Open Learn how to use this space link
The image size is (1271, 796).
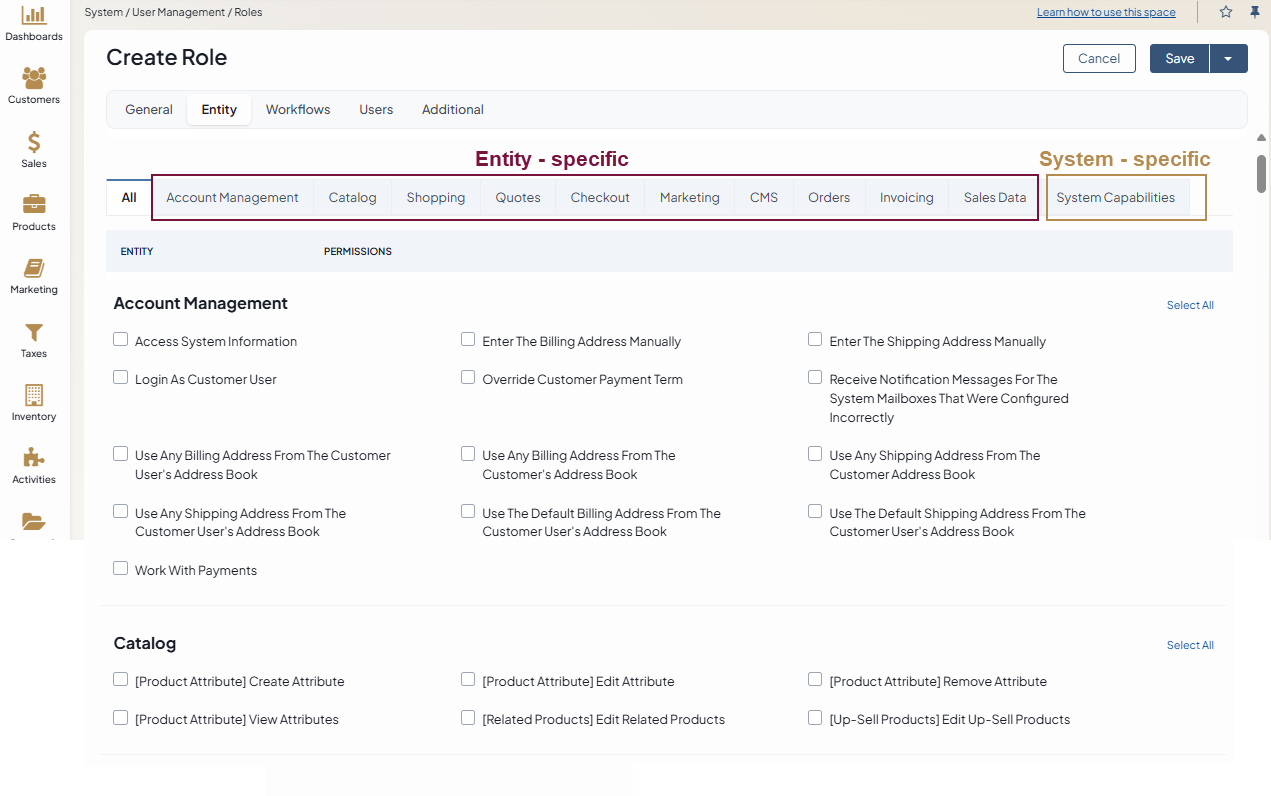[x=1106, y=12]
